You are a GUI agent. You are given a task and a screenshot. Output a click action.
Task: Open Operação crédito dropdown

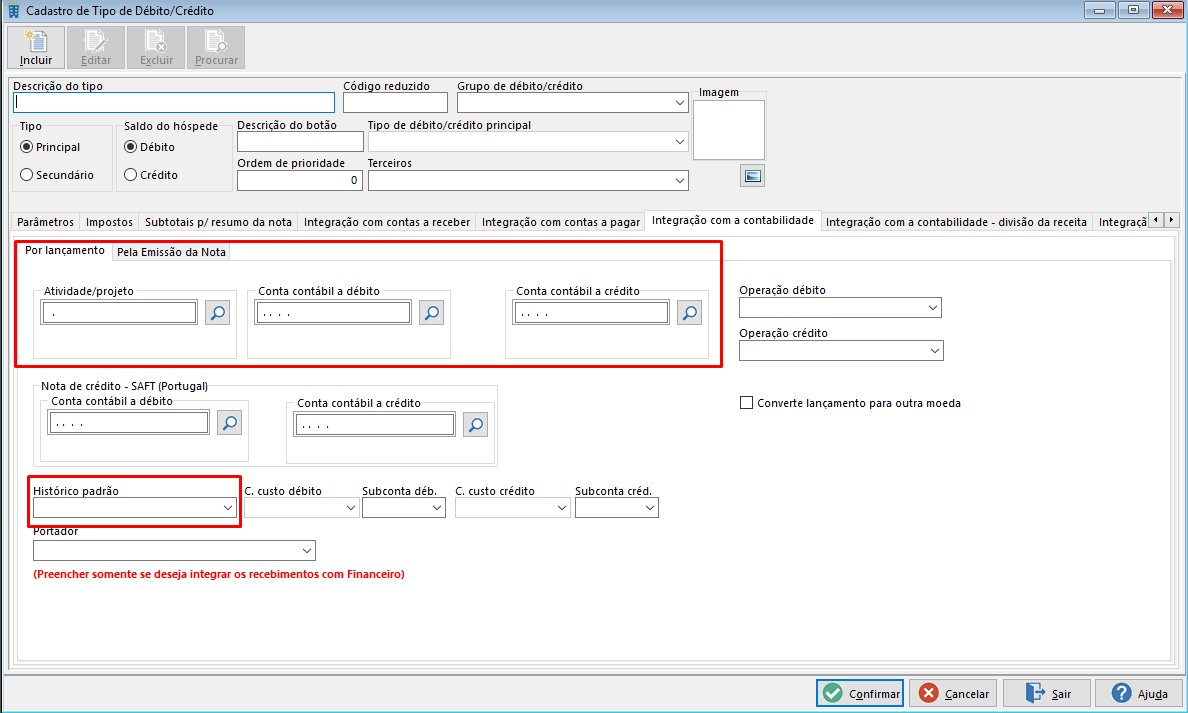click(x=934, y=351)
